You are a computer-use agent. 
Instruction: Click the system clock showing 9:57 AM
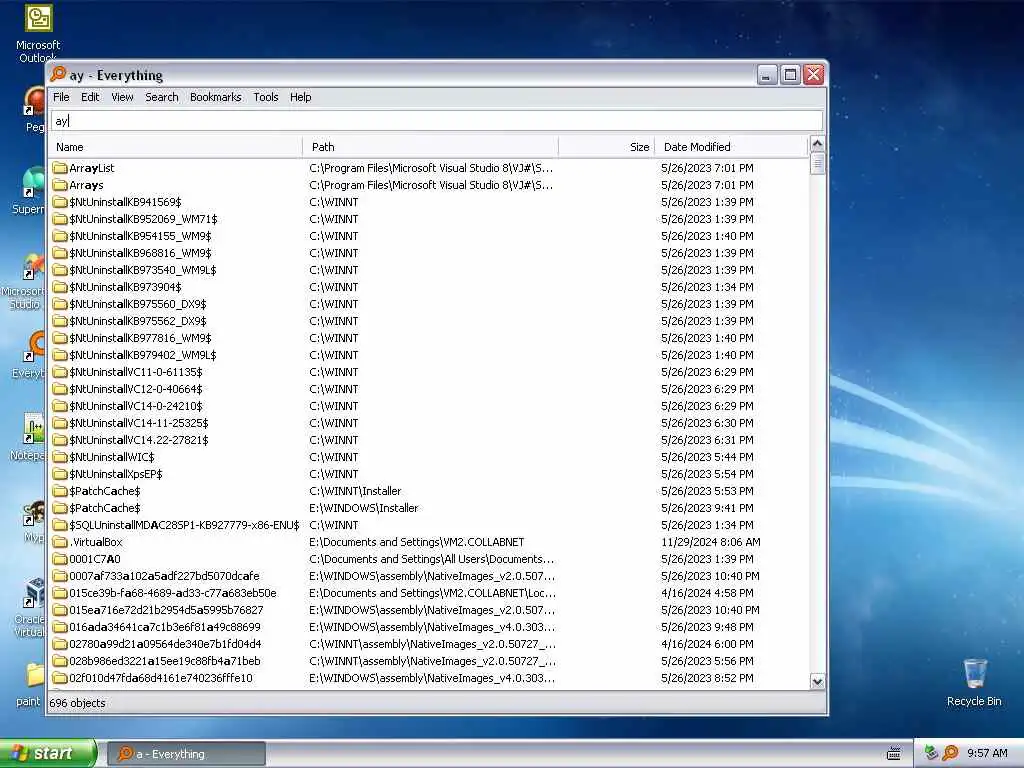pos(987,753)
